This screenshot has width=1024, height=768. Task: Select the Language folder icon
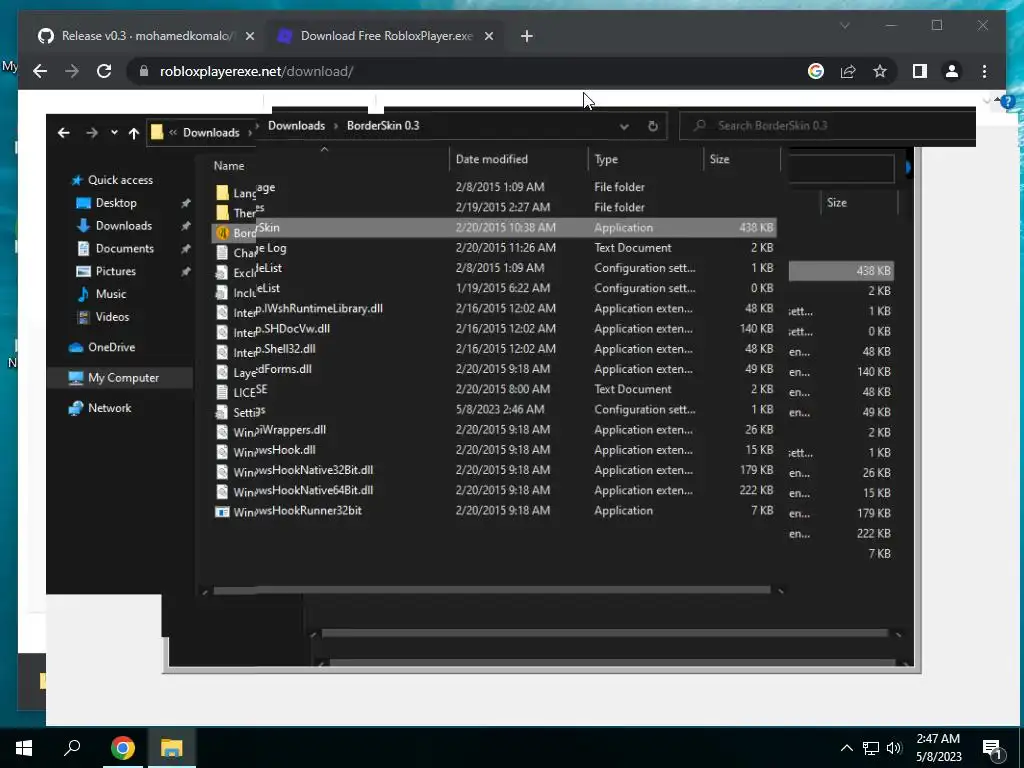(223, 192)
